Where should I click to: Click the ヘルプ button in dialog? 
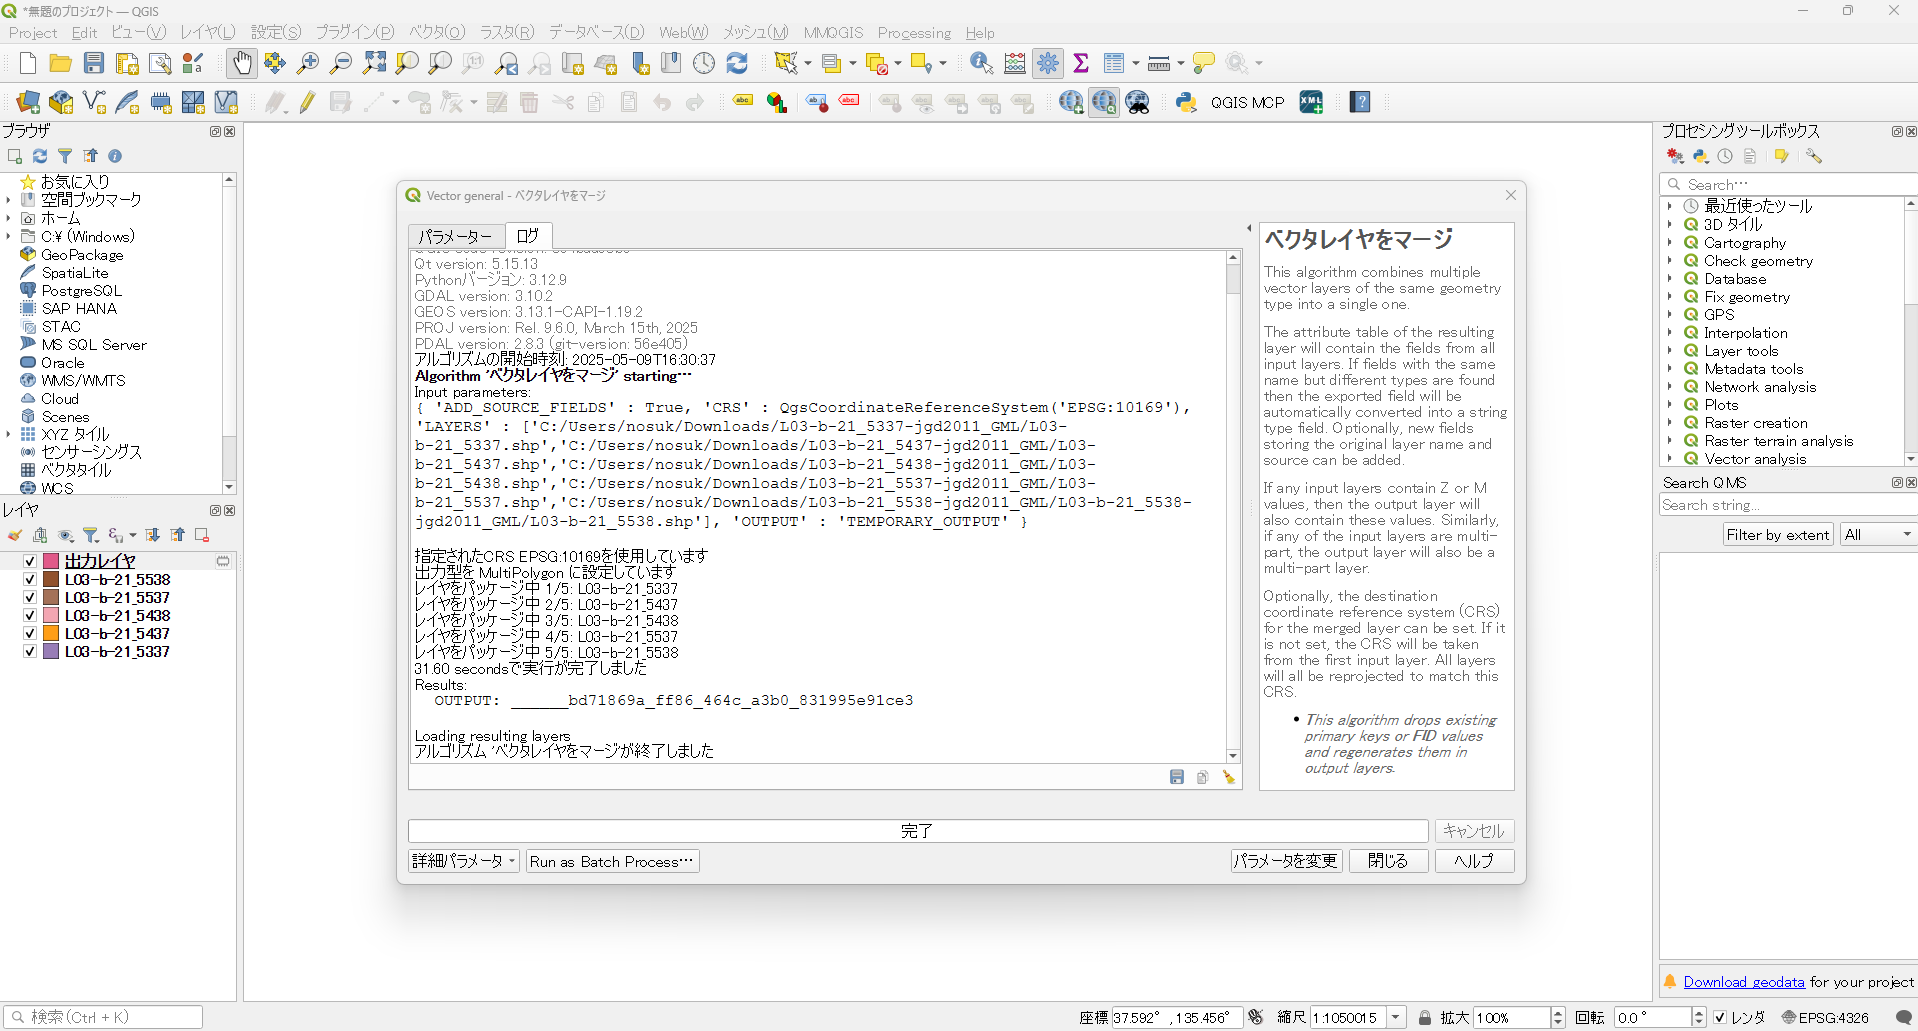pyautogui.click(x=1474, y=861)
